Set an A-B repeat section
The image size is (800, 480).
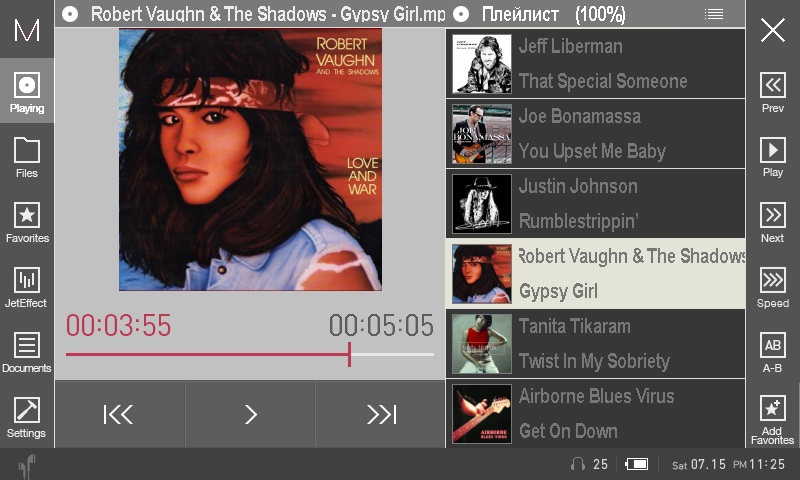(x=772, y=345)
